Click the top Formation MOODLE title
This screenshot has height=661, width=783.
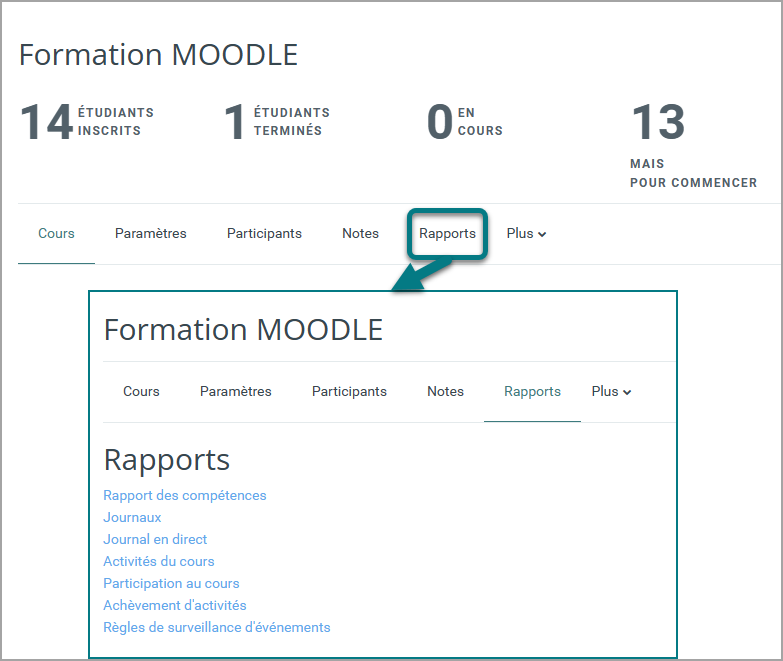[x=158, y=54]
